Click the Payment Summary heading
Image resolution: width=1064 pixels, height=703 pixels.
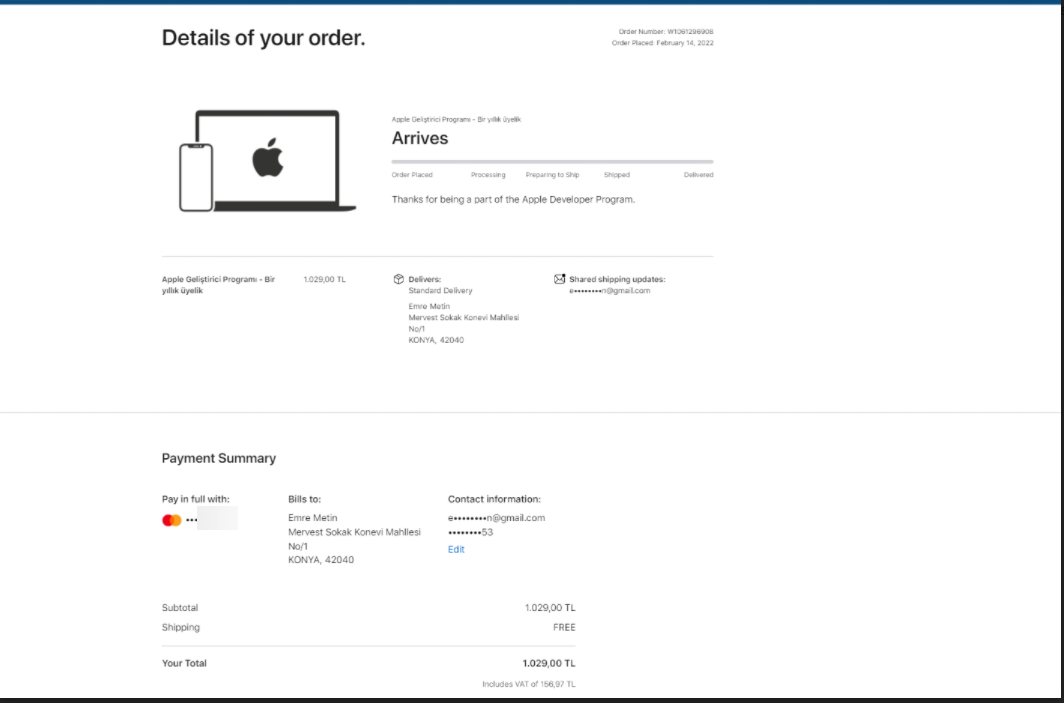pos(219,458)
